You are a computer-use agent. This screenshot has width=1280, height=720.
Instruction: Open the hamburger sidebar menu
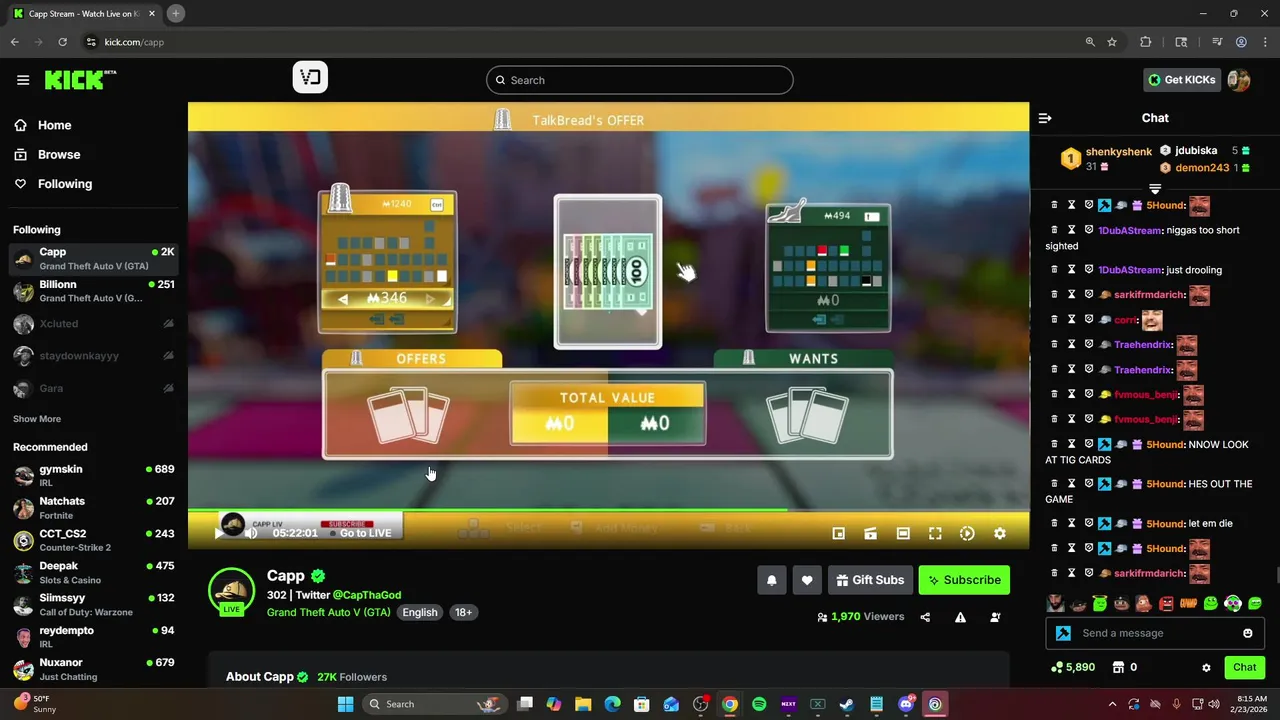point(23,80)
